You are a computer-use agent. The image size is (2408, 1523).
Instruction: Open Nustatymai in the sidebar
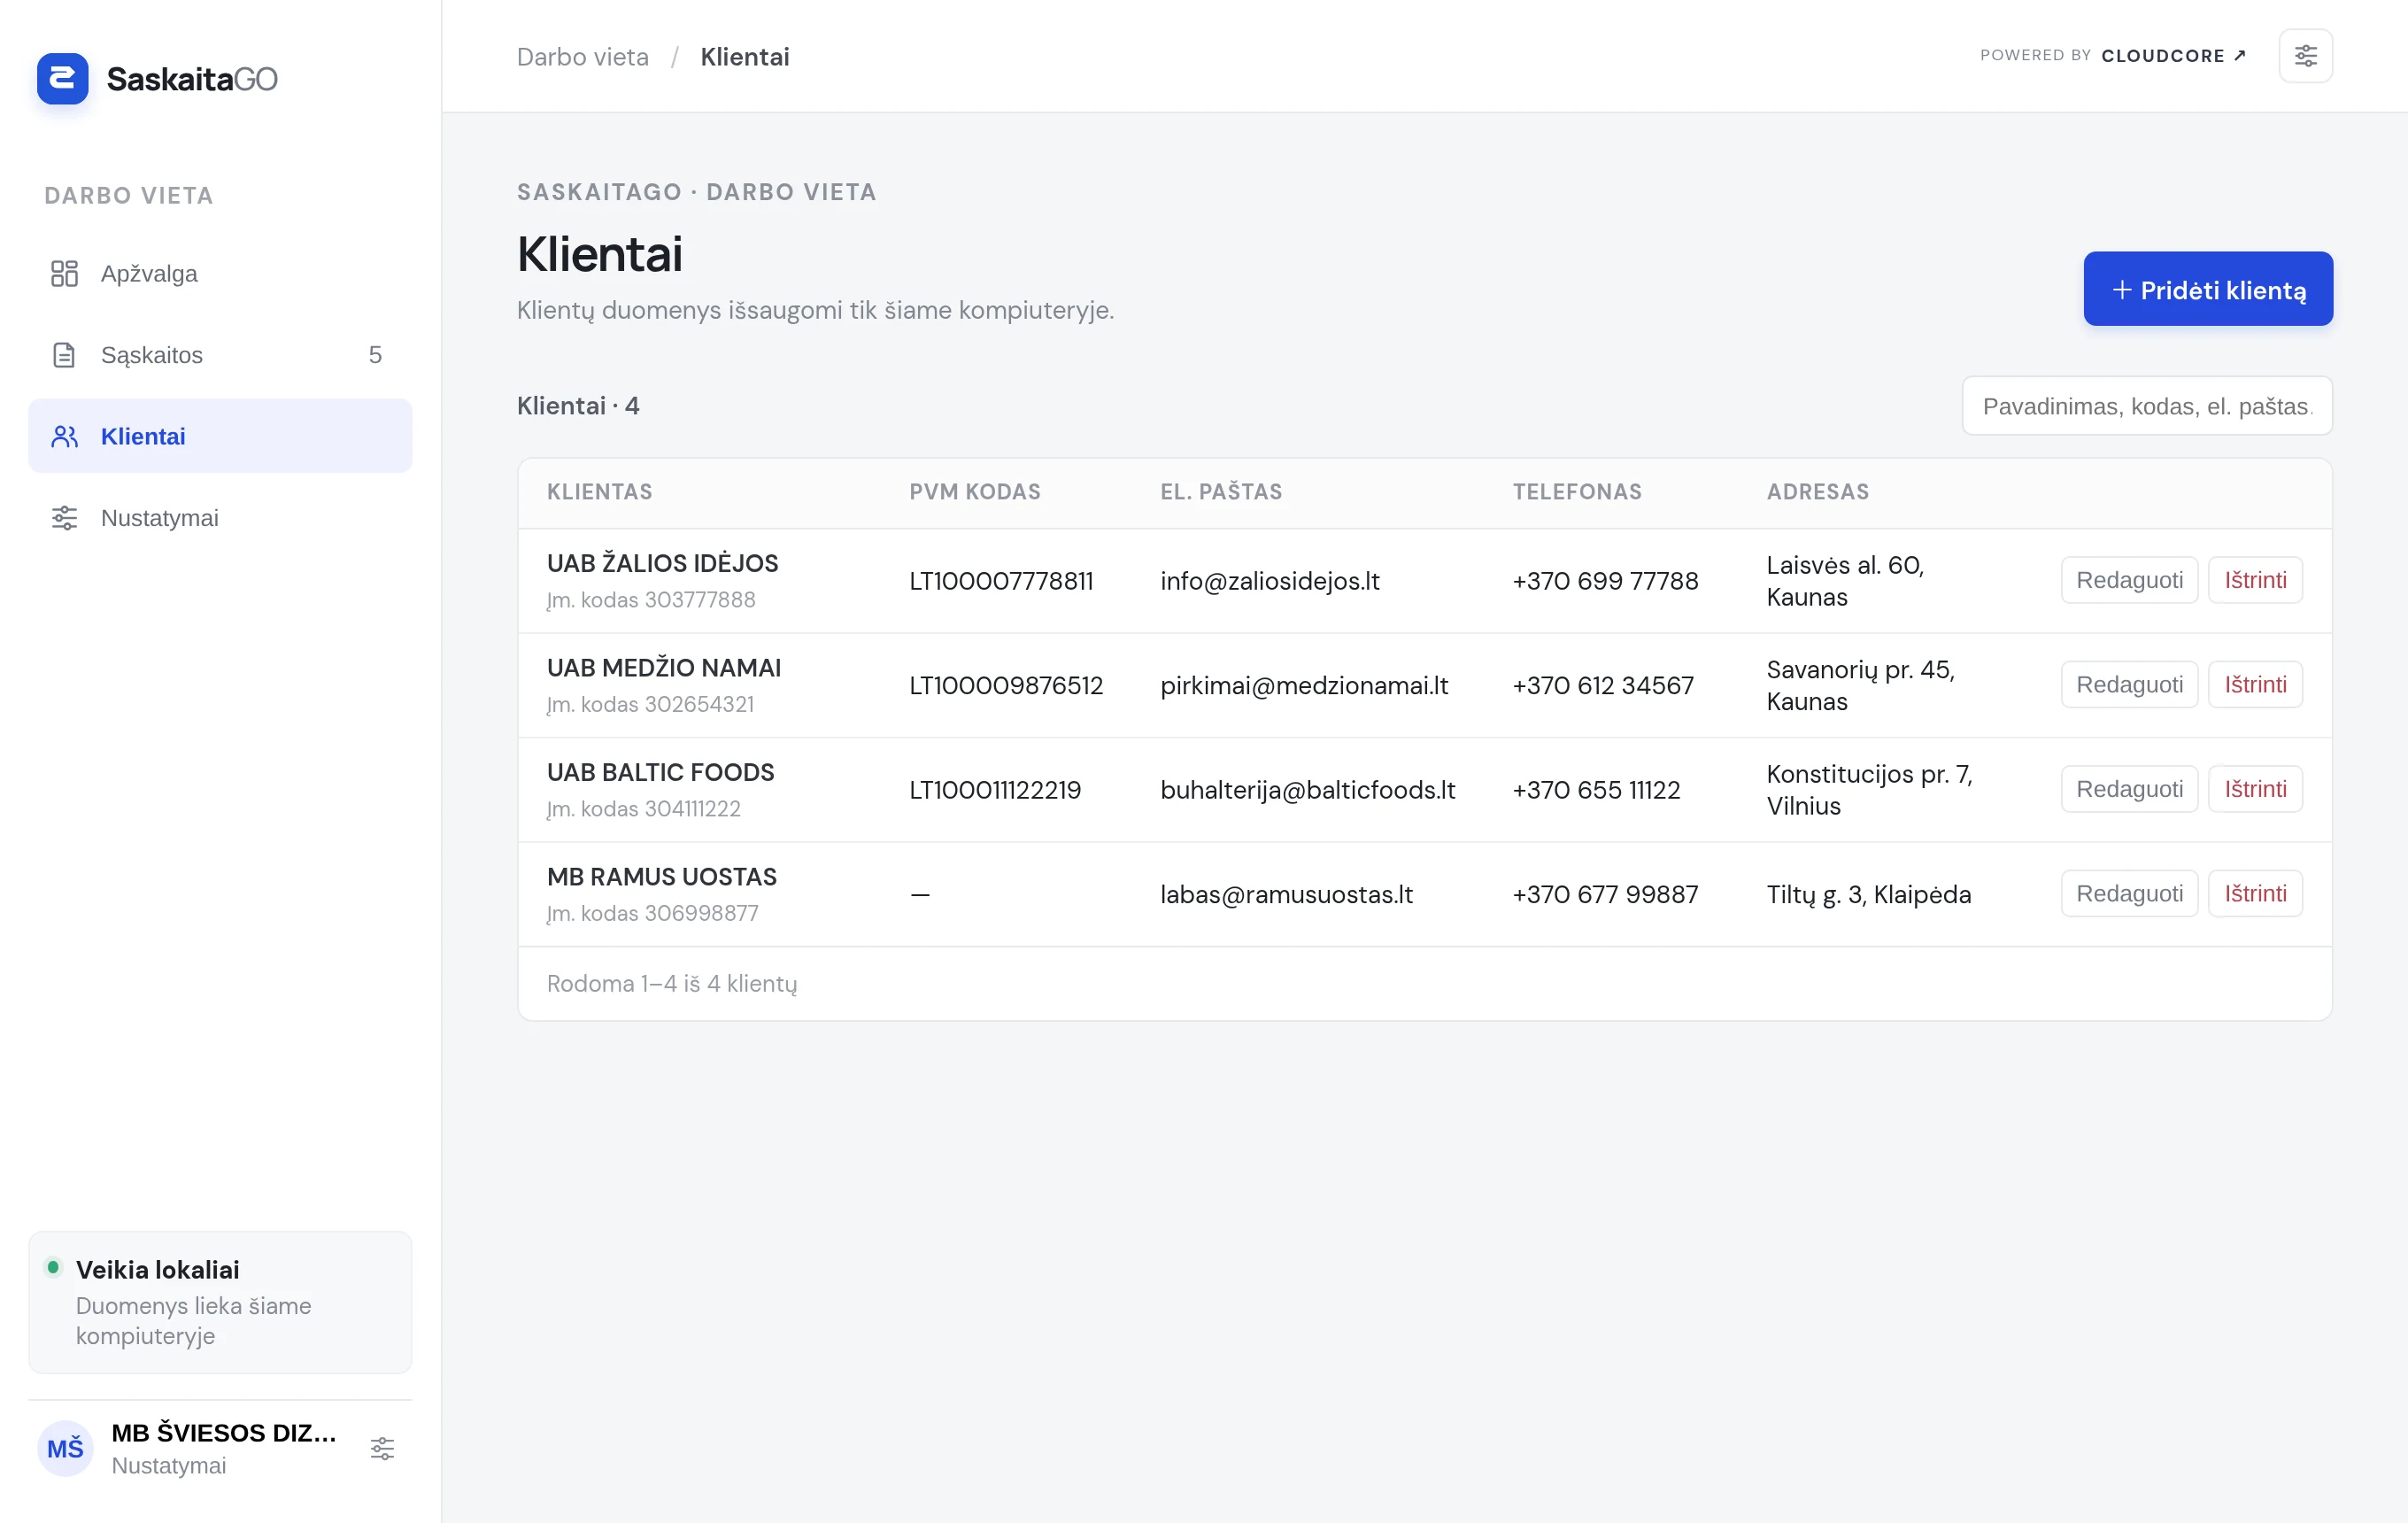(x=220, y=518)
